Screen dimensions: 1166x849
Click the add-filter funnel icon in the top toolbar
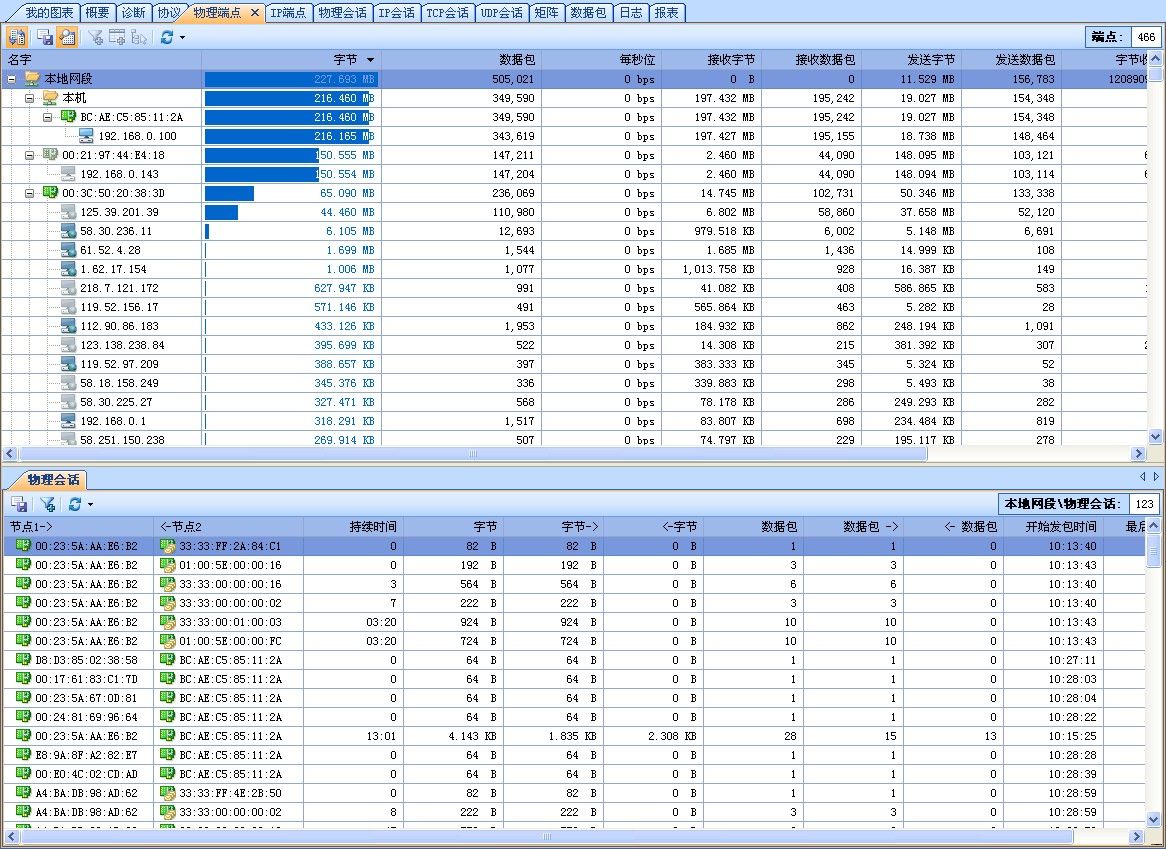(x=94, y=37)
